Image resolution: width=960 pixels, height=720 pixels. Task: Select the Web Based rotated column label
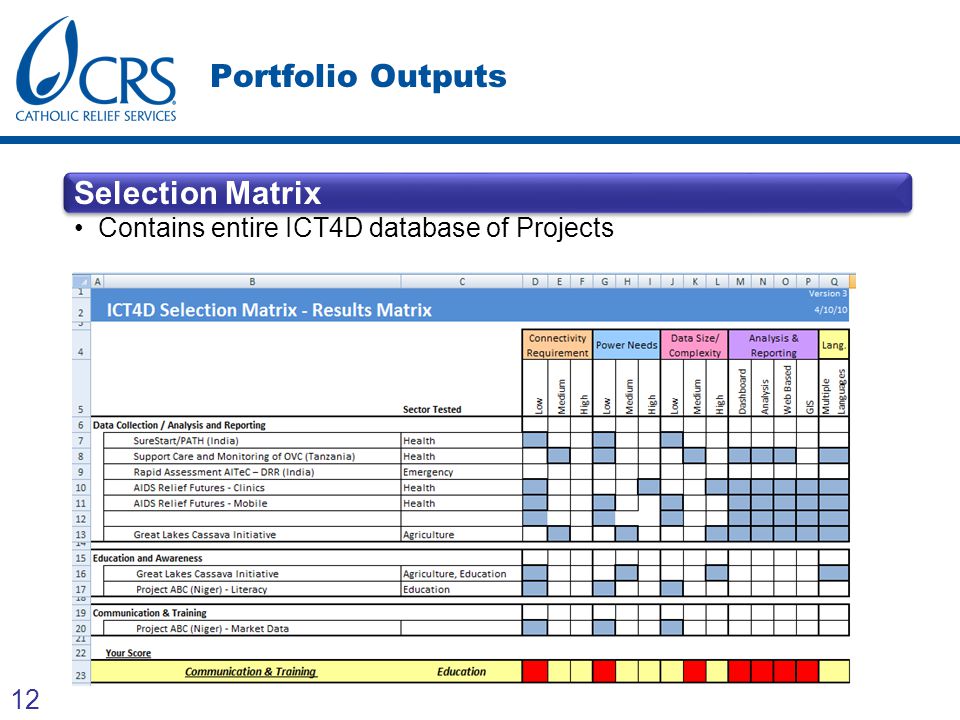tap(787, 389)
